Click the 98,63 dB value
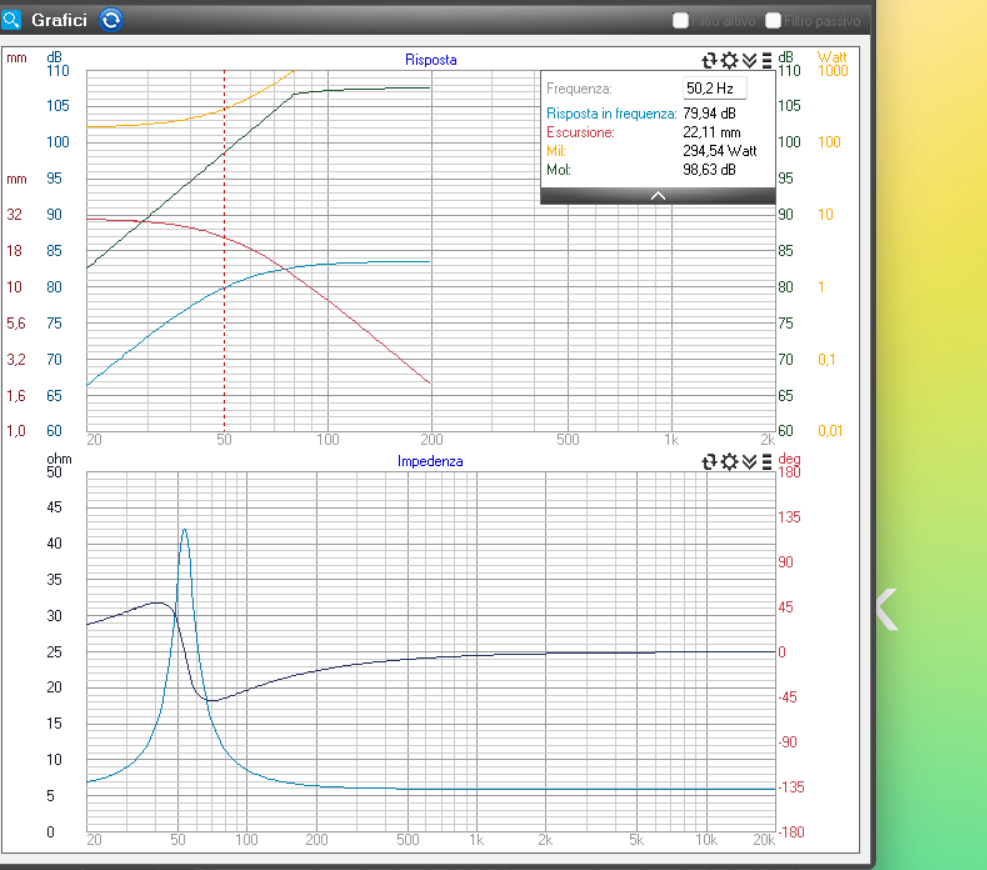 coord(709,170)
